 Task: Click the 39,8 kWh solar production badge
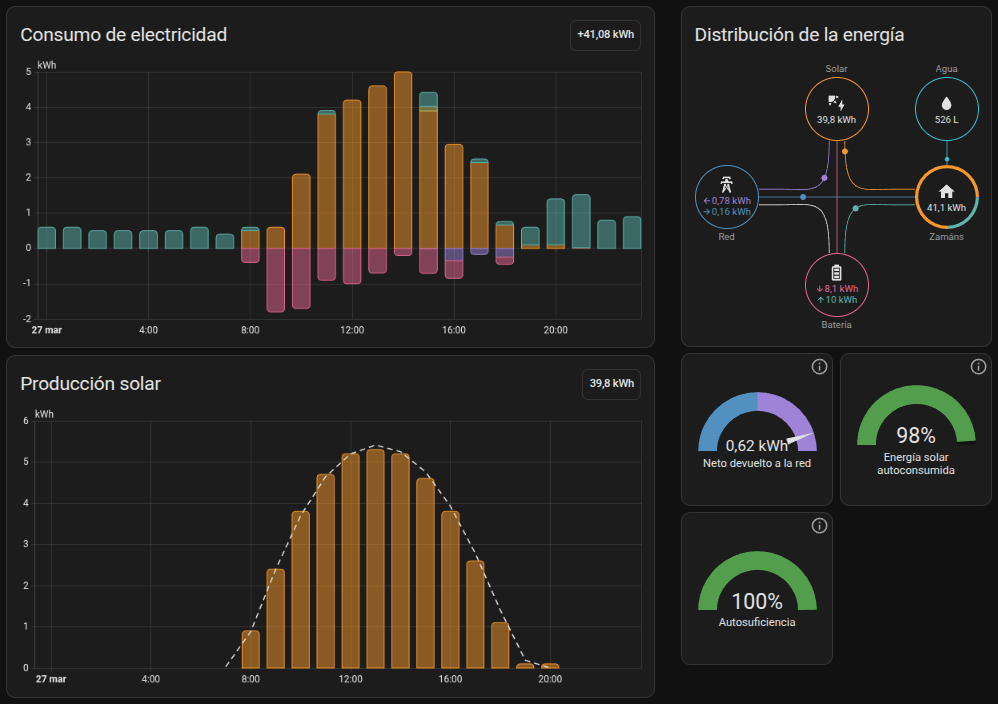click(611, 384)
